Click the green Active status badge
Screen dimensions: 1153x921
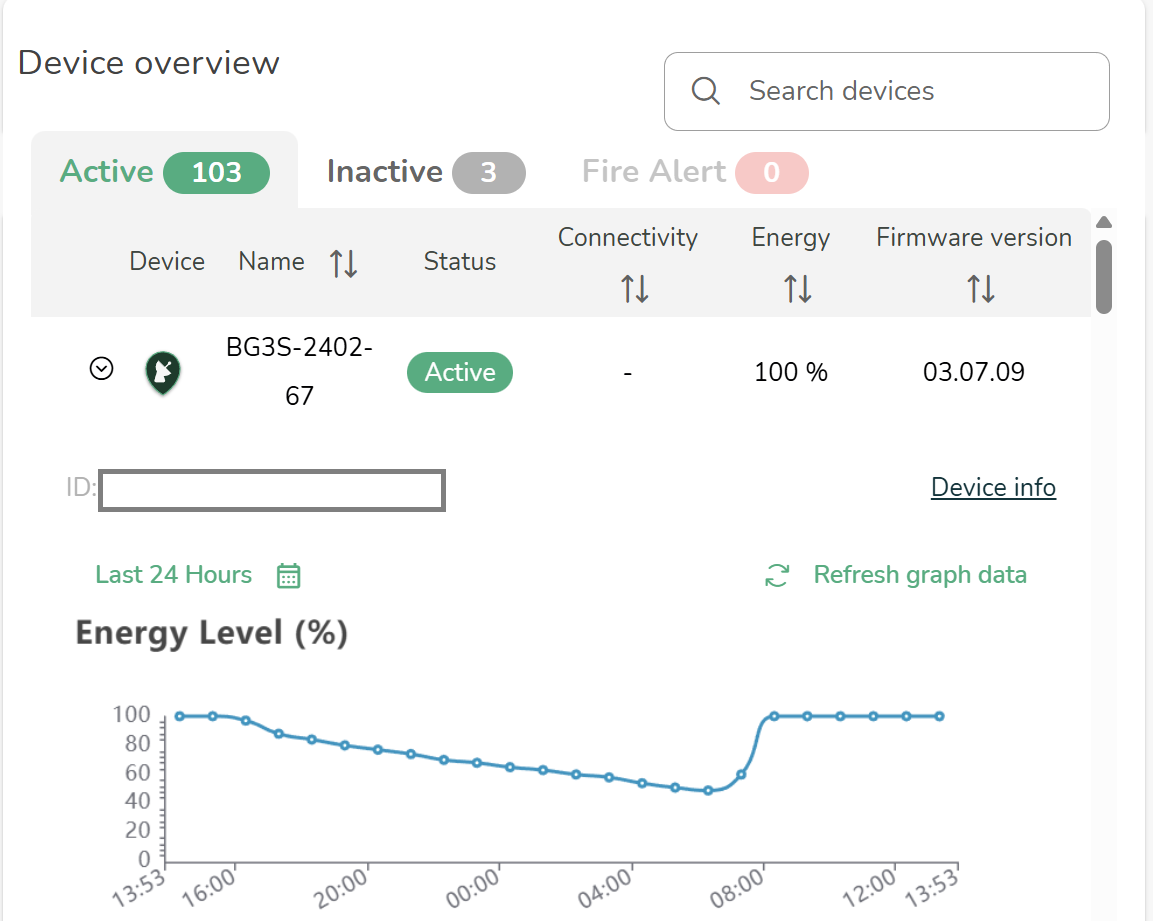[x=459, y=372]
